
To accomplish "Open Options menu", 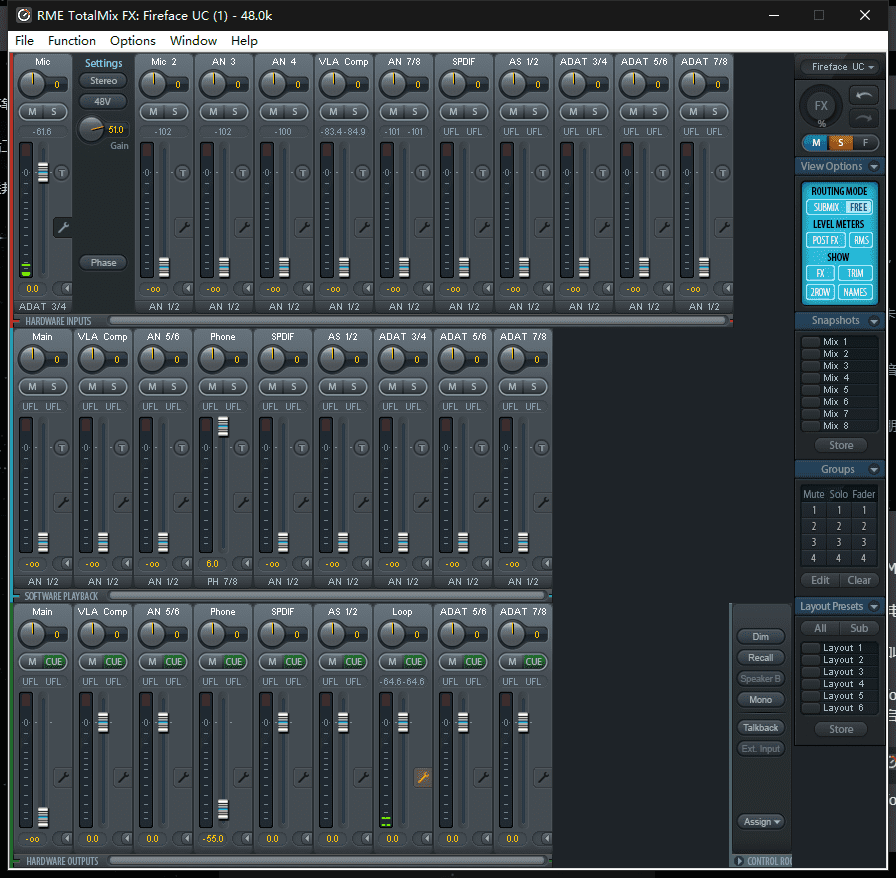I will (133, 41).
